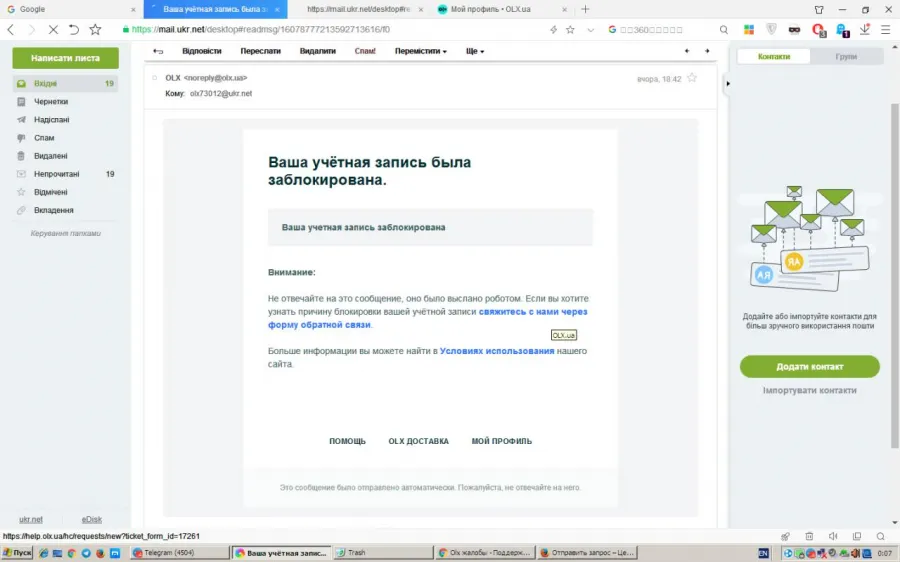Open a new browser tab with plus
The height and width of the screenshot is (562, 900).
point(585,9)
